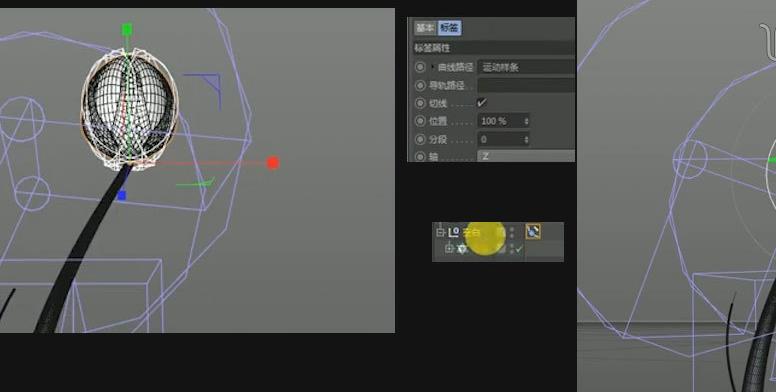776x392 pixels.
Task: Toggle the 切线 tangential checkbox
Action: pos(482,103)
